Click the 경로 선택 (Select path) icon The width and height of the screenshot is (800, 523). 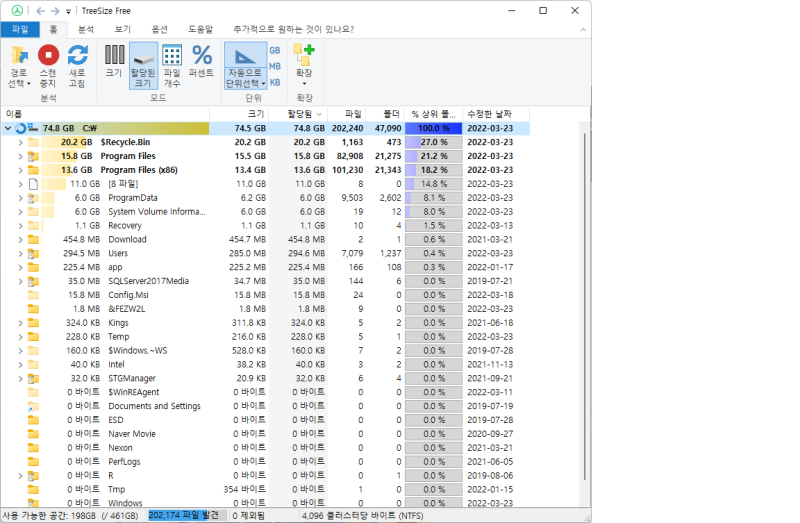click(x=19, y=58)
